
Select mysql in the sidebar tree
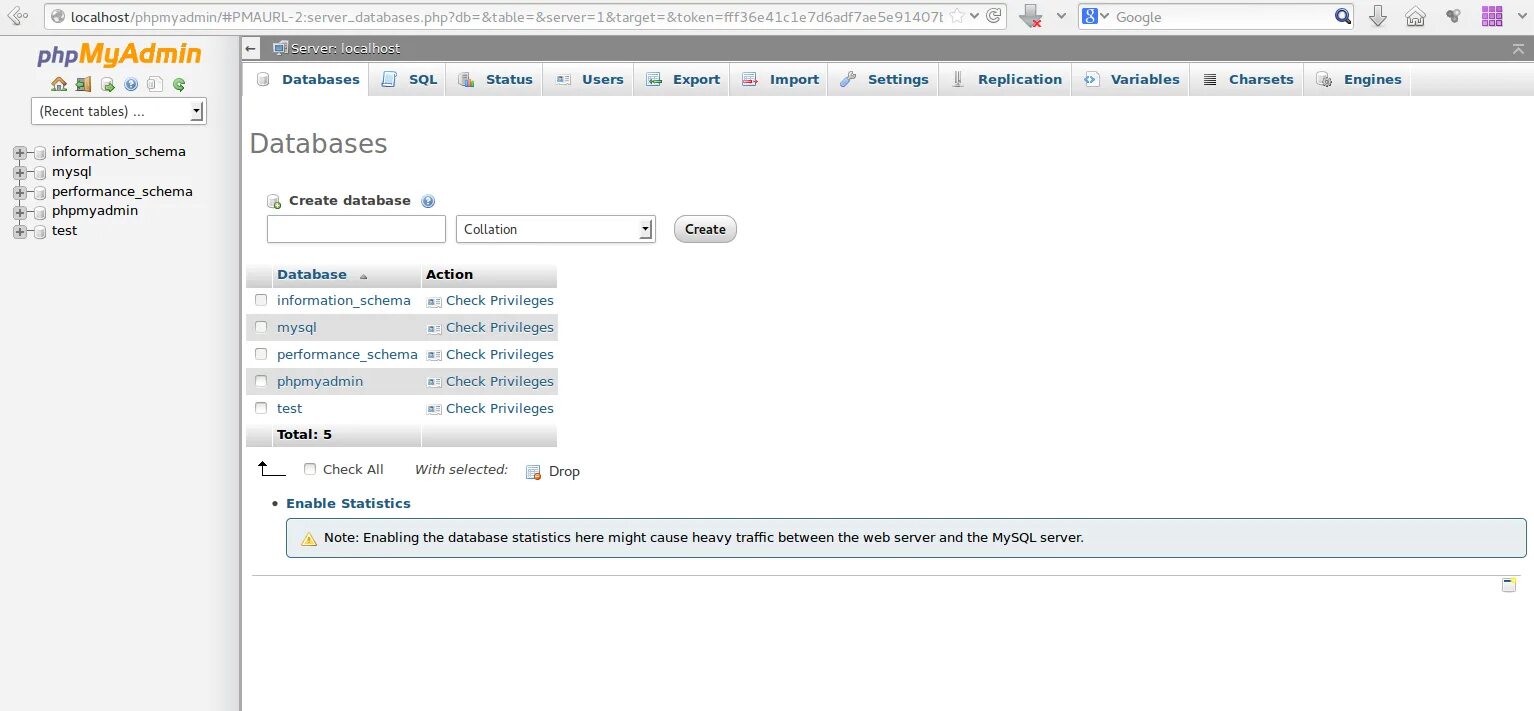tap(72, 172)
